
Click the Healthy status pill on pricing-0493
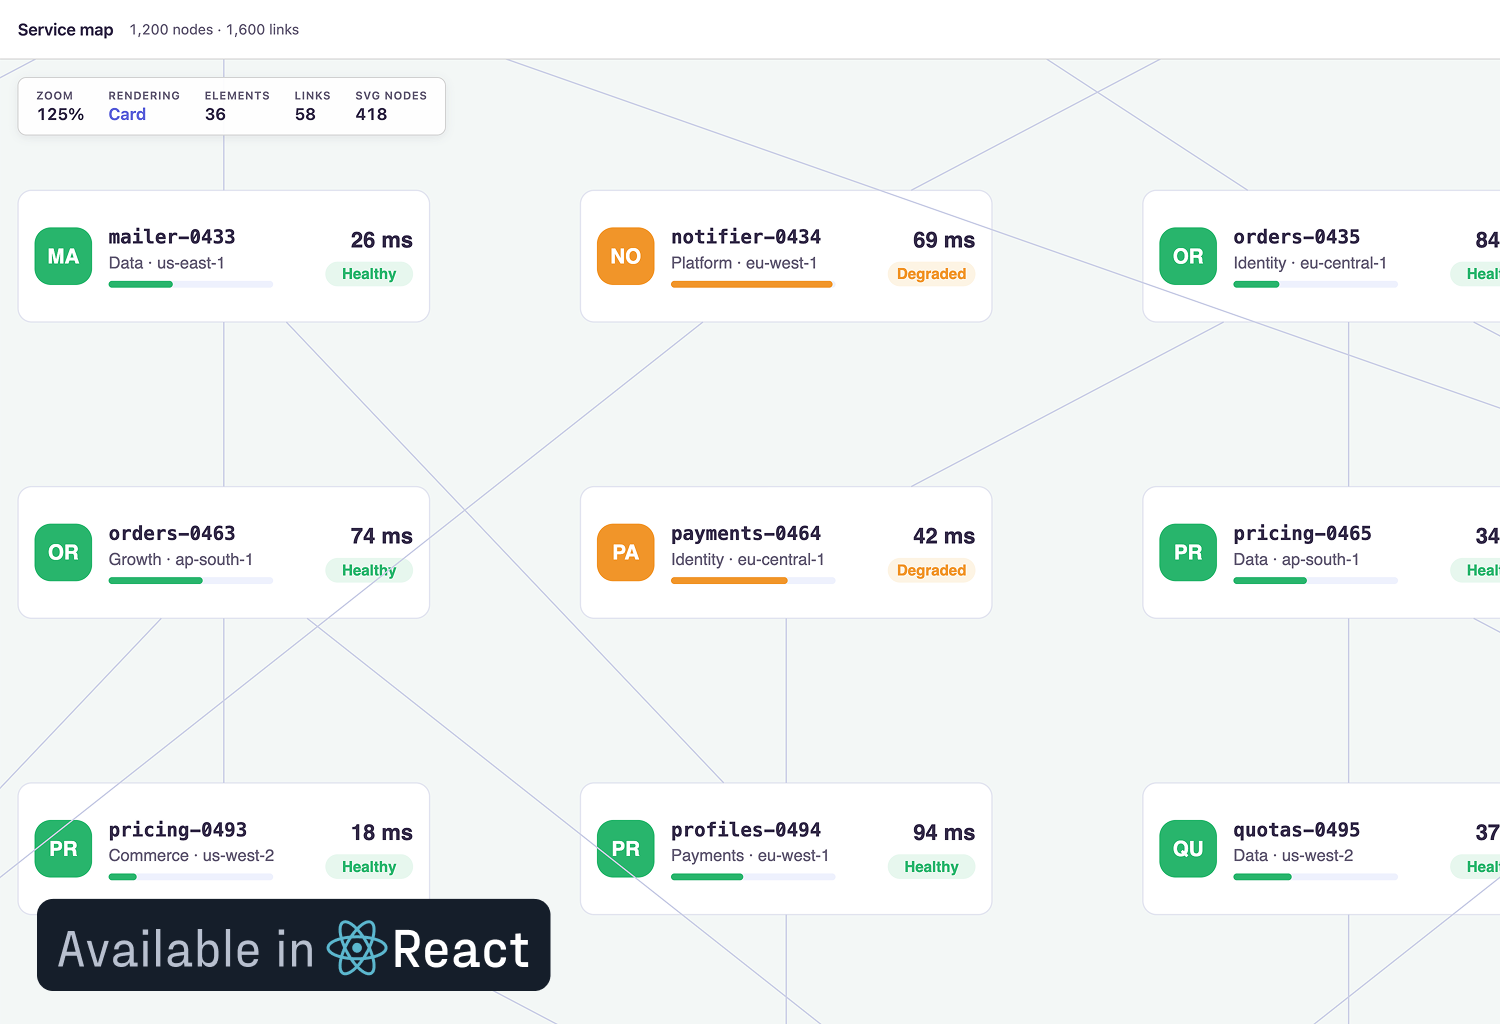pyautogui.click(x=369, y=867)
